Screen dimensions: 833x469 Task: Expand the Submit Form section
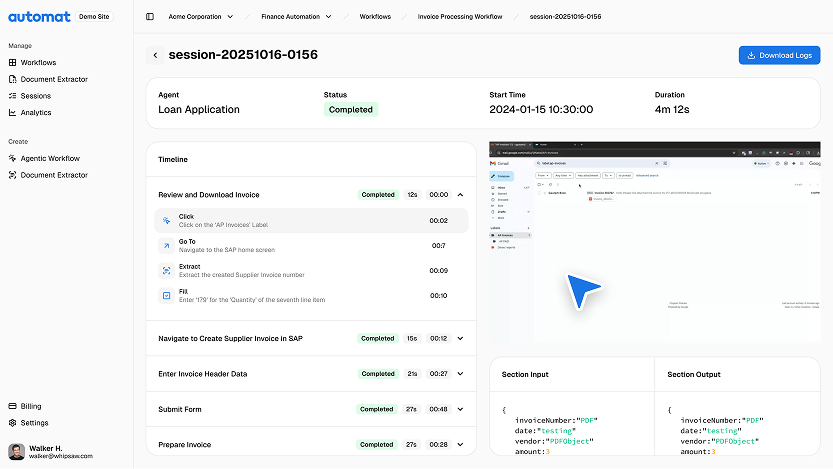click(x=460, y=410)
